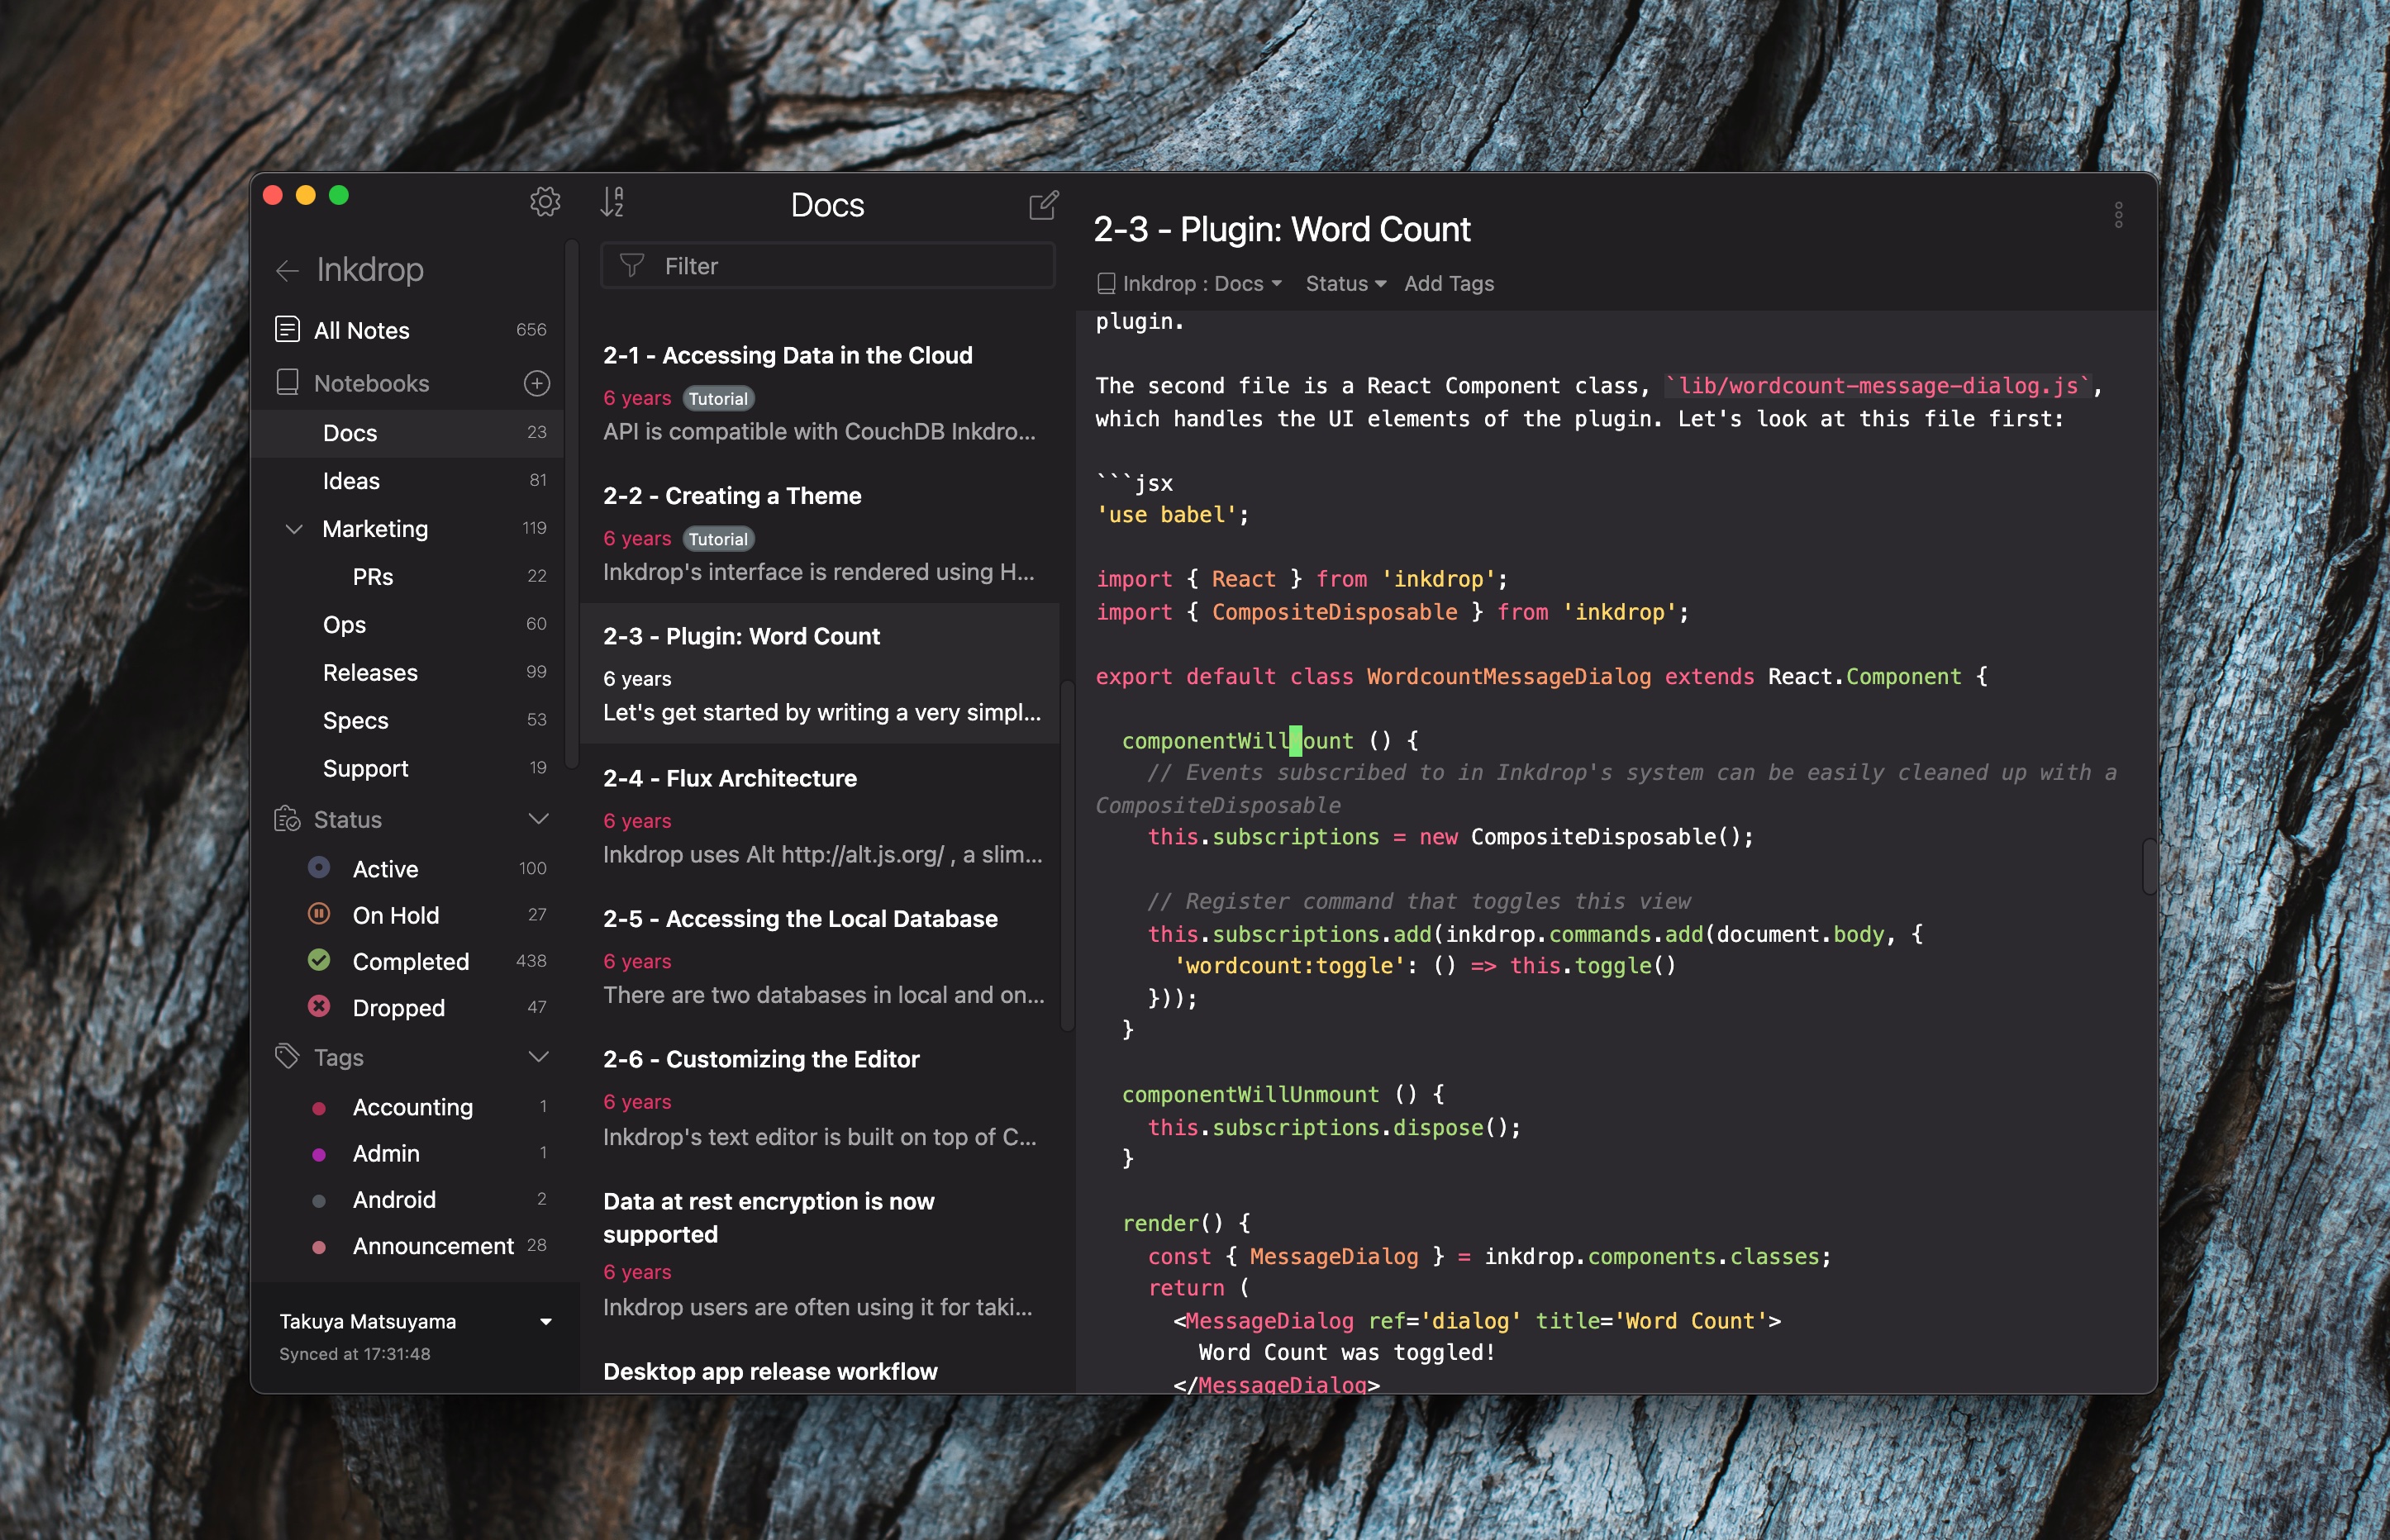Image resolution: width=2390 pixels, height=1540 pixels.
Task: Click the filter funnel icon
Action: coord(633,265)
